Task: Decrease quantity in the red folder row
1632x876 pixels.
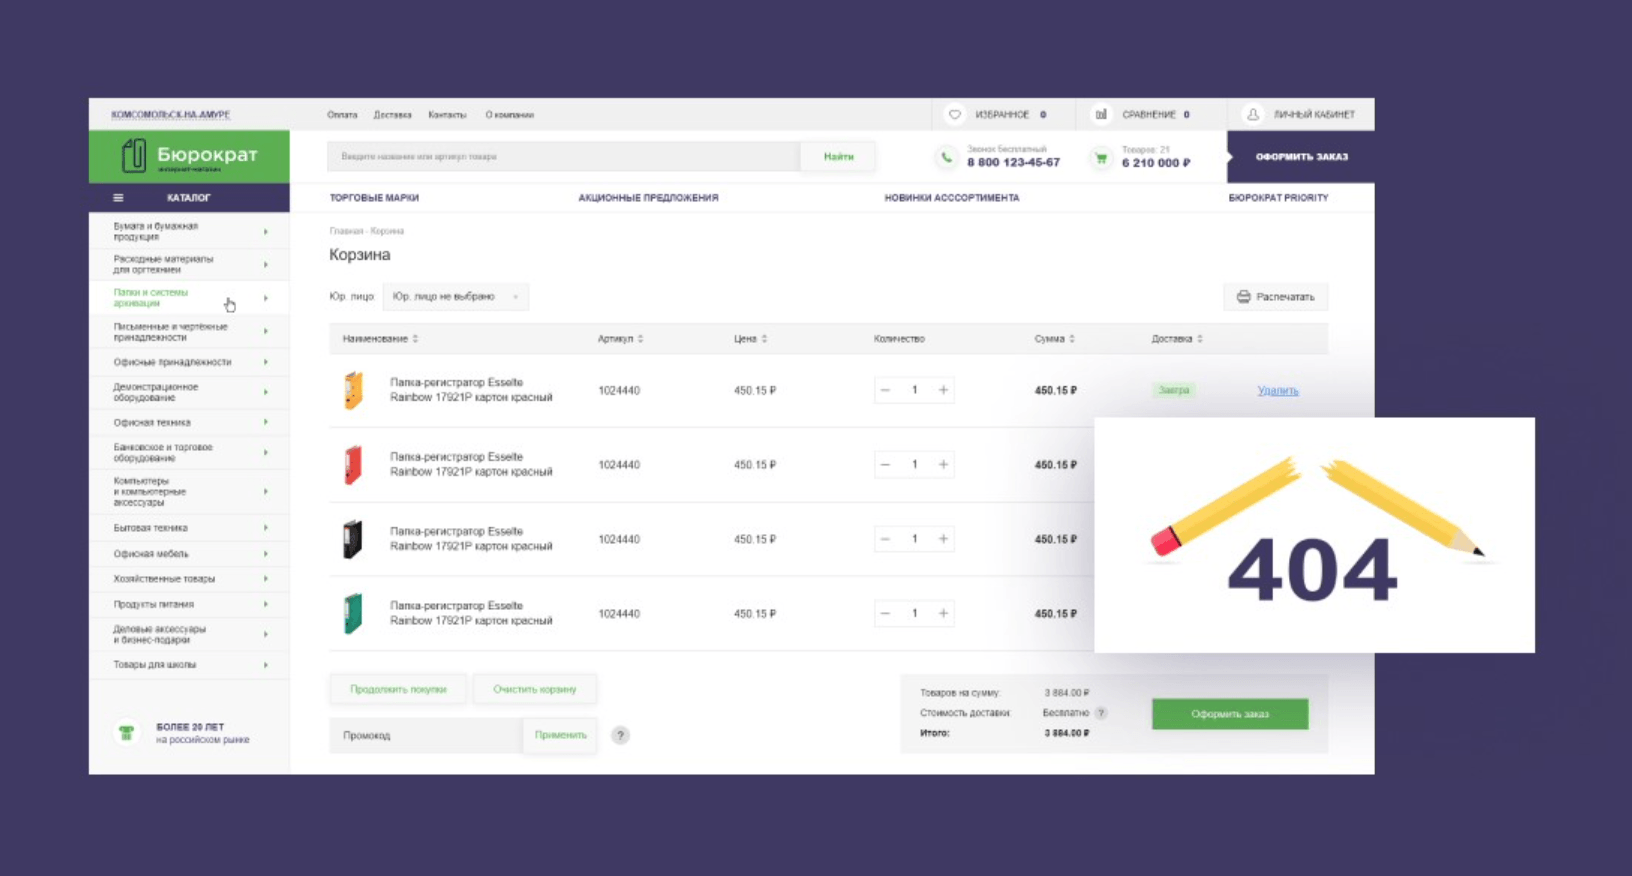Action: click(x=885, y=465)
